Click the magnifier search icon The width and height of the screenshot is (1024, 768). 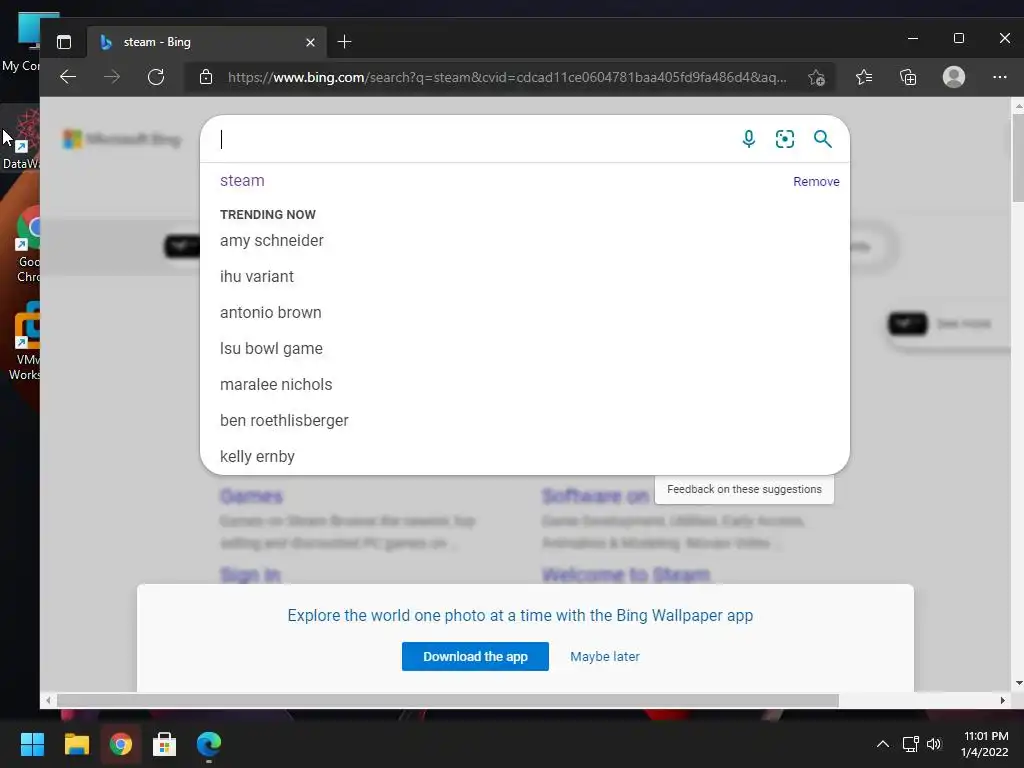pos(822,138)
